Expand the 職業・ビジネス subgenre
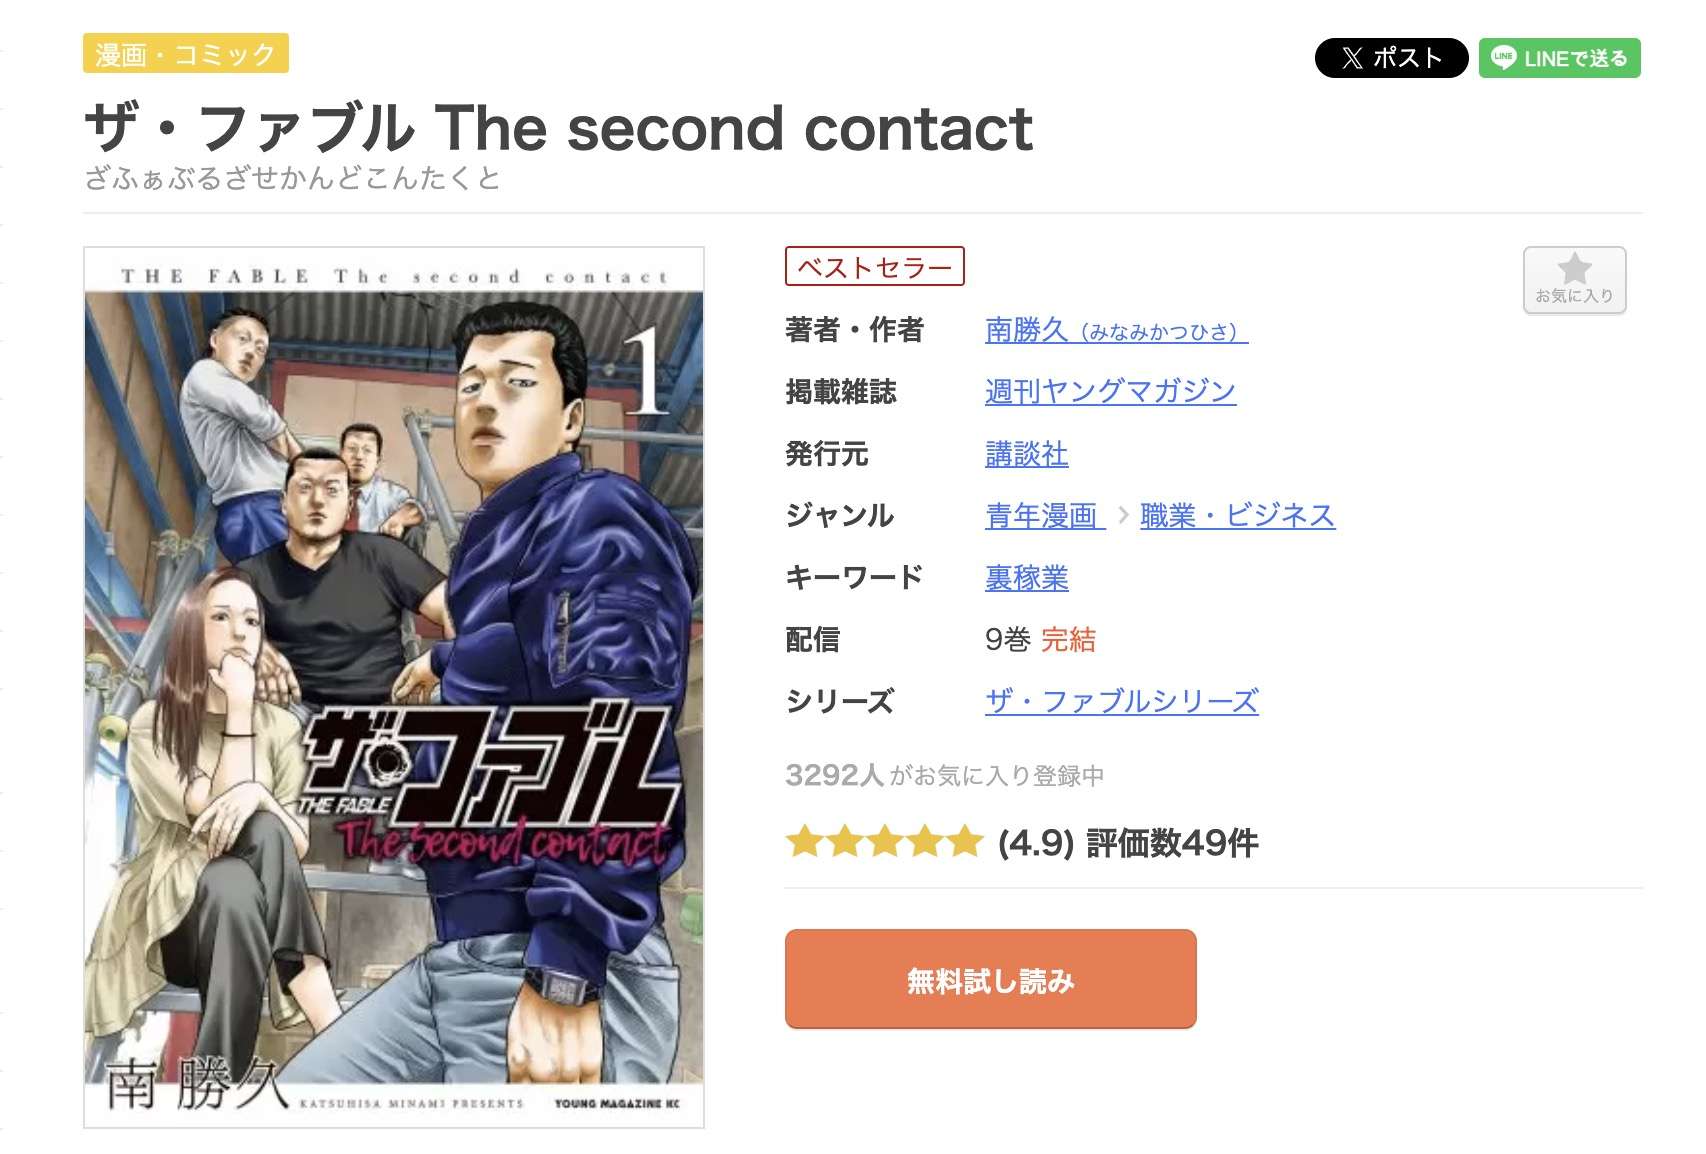The height and width of the screenshot is (1154, 1706). click(1235, 516)
